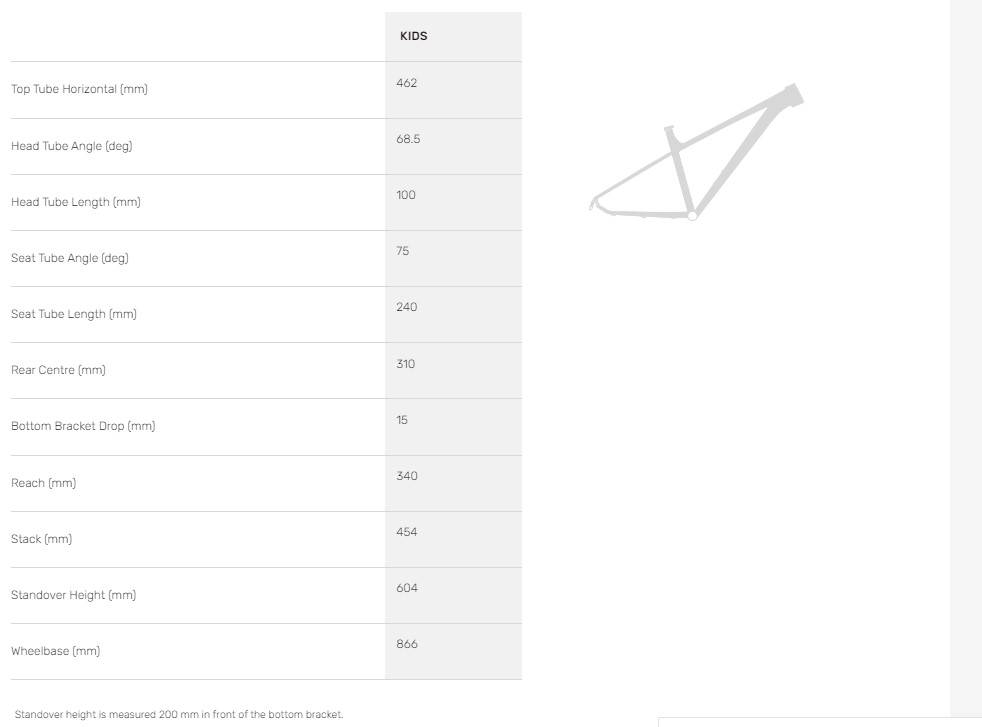Select the Bottom Bracket Drop (mm) label
This screenshot has height=727, width=982.
point(83,426)
